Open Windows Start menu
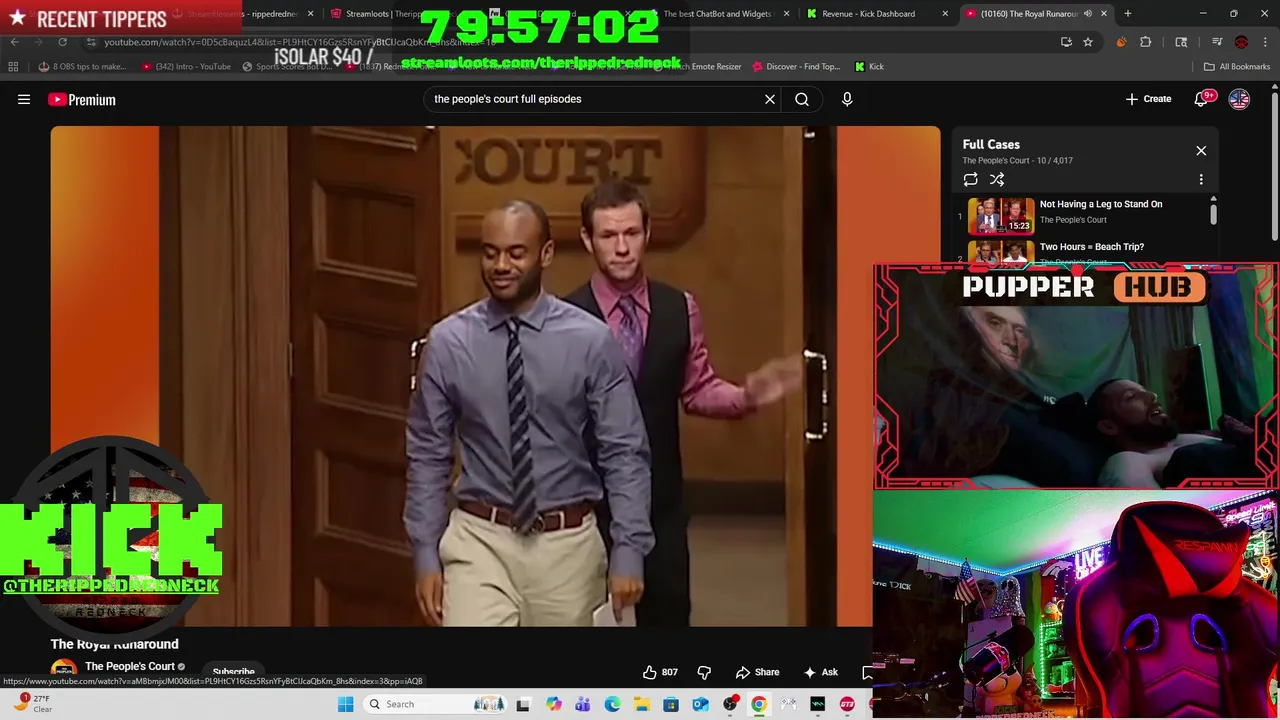The height and width of the screenshot is (720, 1280). point(345,704)
